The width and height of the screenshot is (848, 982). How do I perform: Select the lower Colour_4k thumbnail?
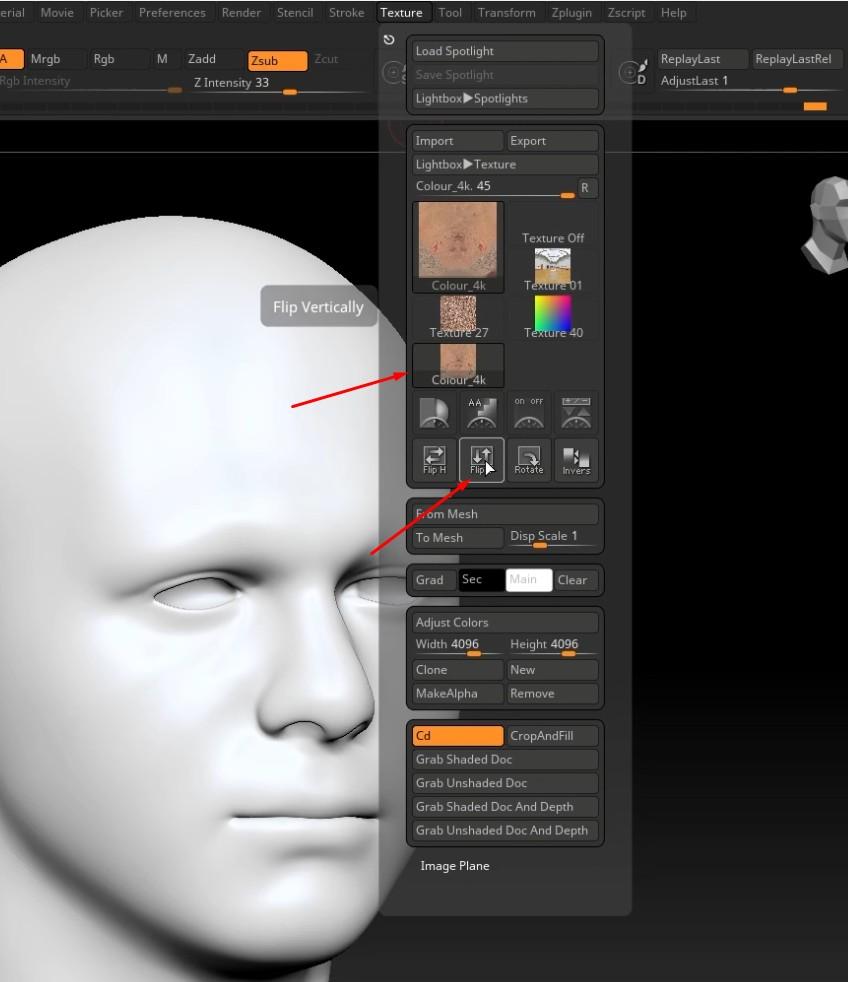458,365
